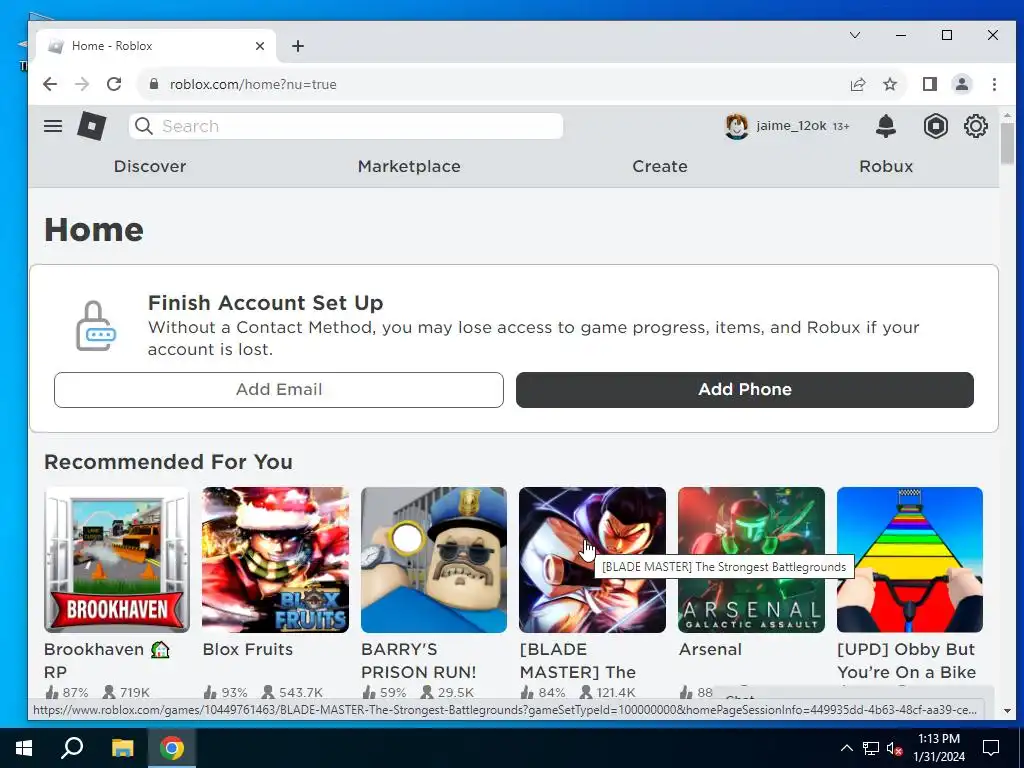1024x768 pixels.
Task: Open the Arsenal title link
Action: tap(710, 650)
